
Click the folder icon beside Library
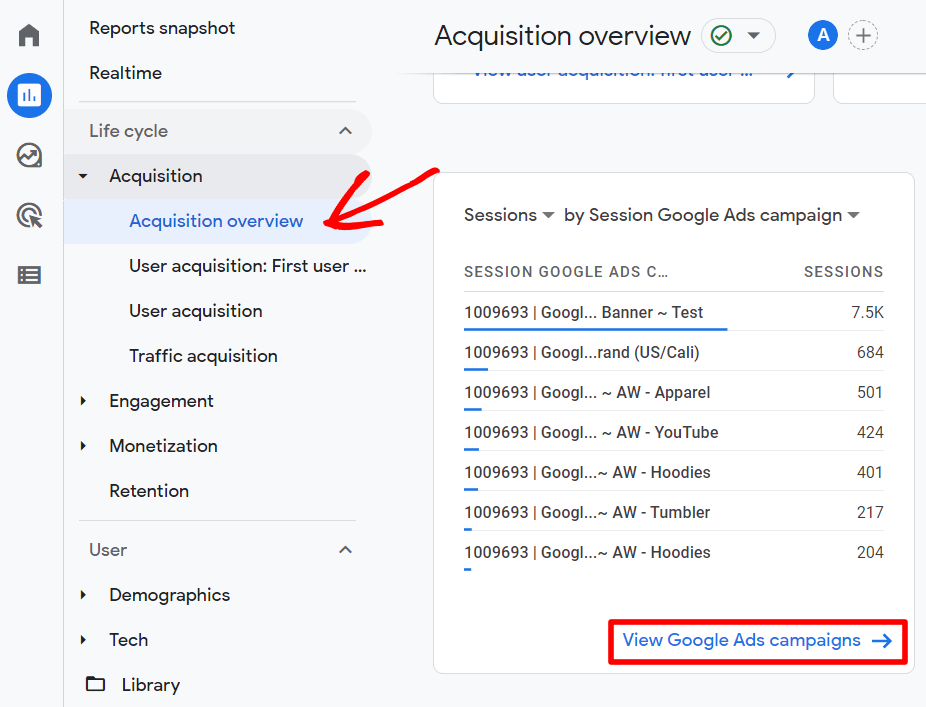(94, 684)
